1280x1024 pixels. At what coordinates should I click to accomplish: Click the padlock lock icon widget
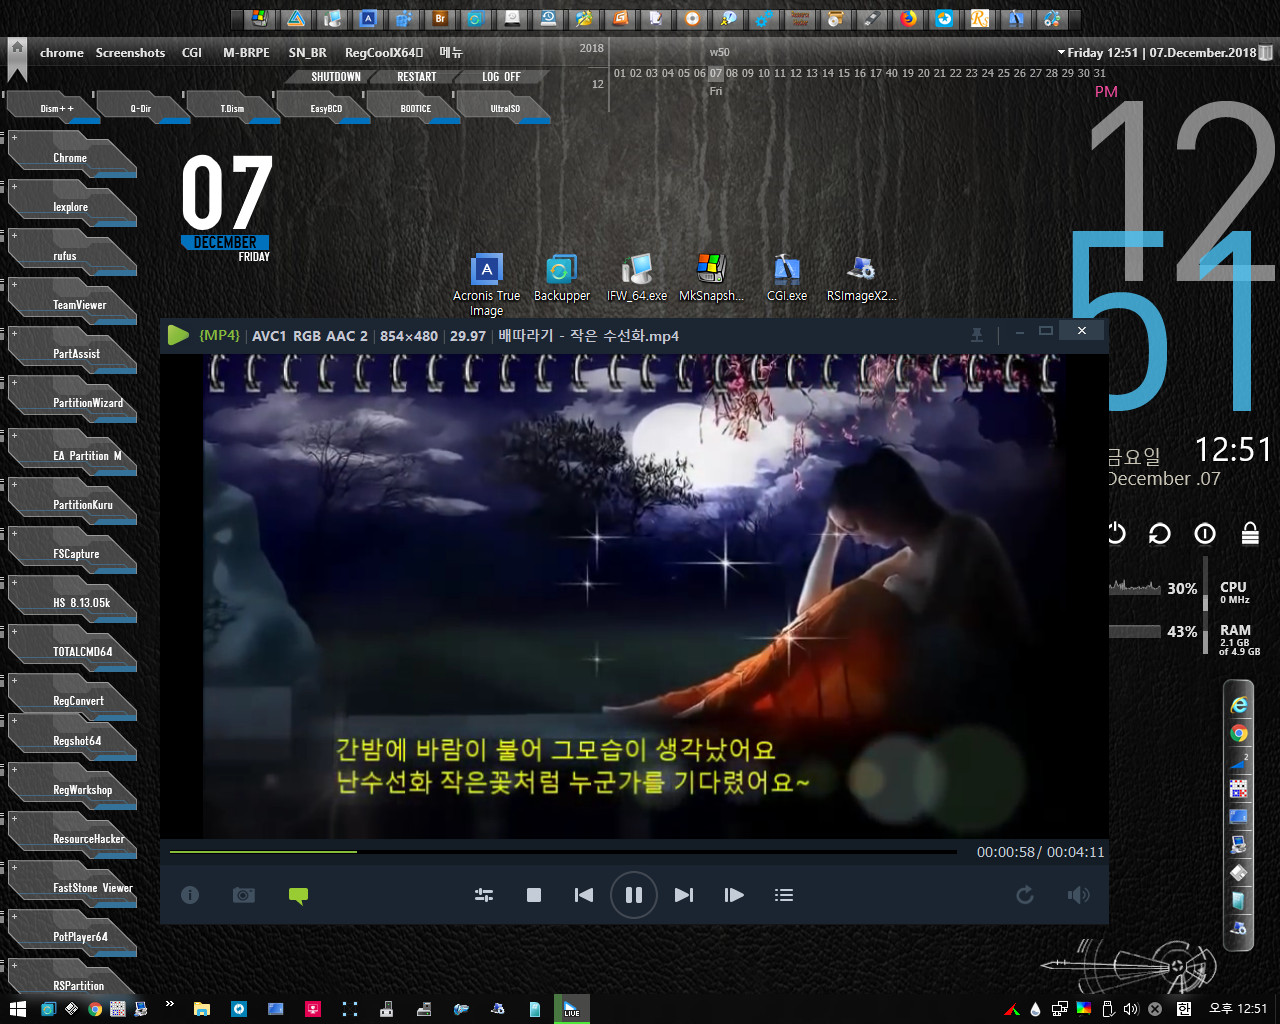tap(1250, 533)
